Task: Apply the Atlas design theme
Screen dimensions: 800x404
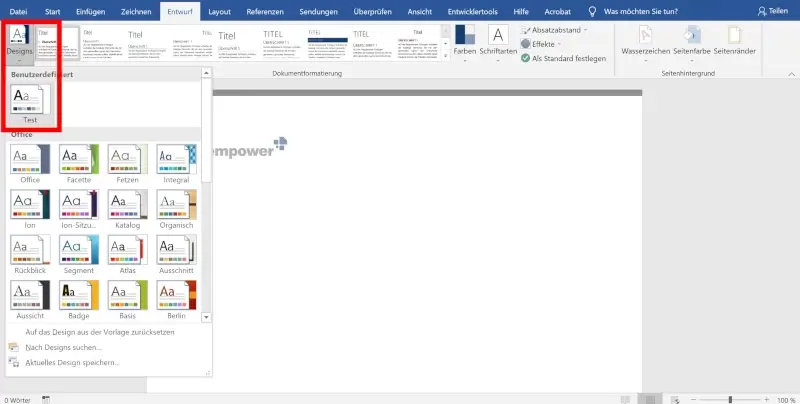Action: tap(127, 251)
